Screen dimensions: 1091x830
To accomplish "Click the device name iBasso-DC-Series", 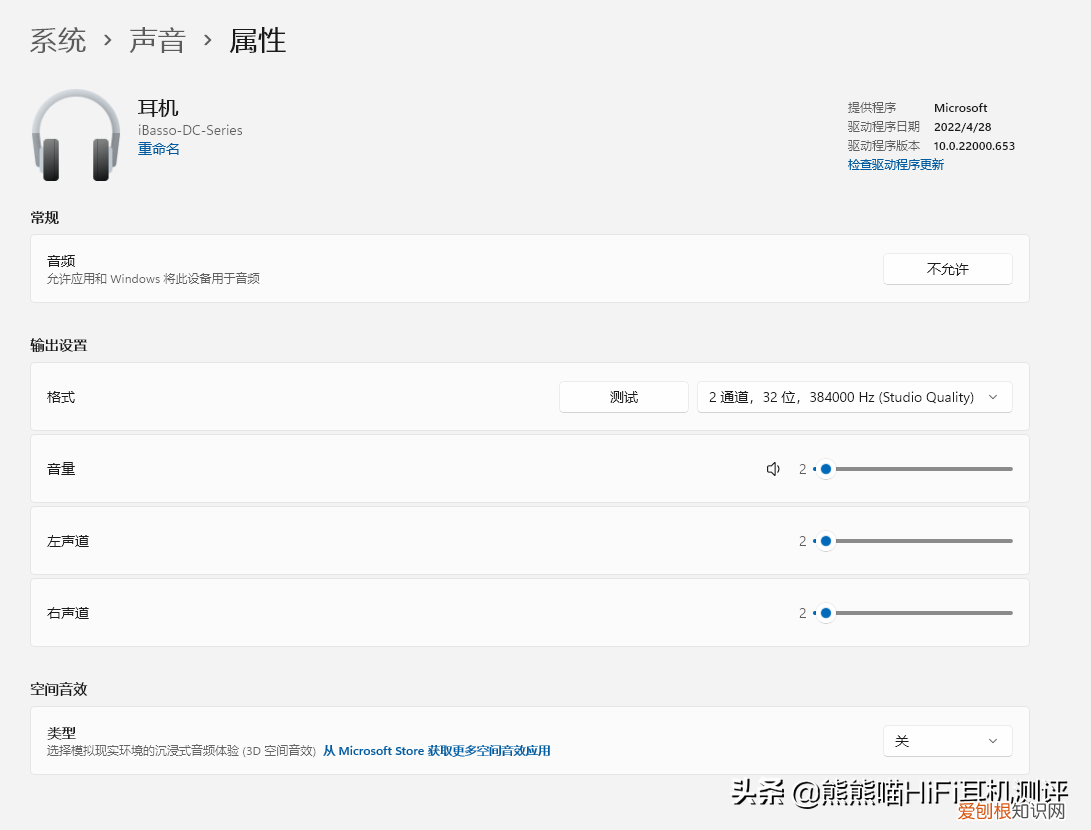I will click(x=190, y=130).
